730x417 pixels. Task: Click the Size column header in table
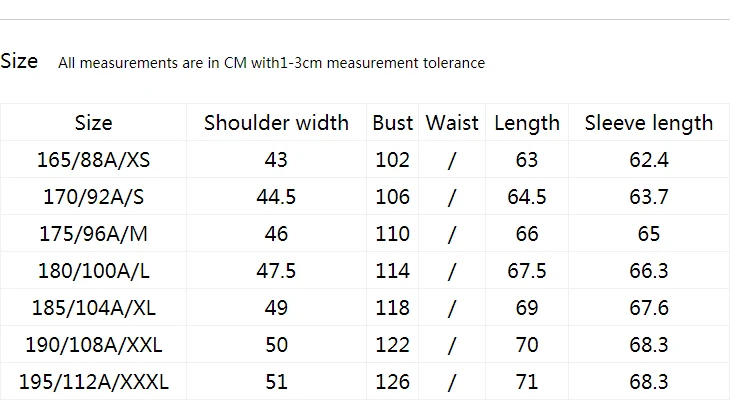(x=94, y=123)
